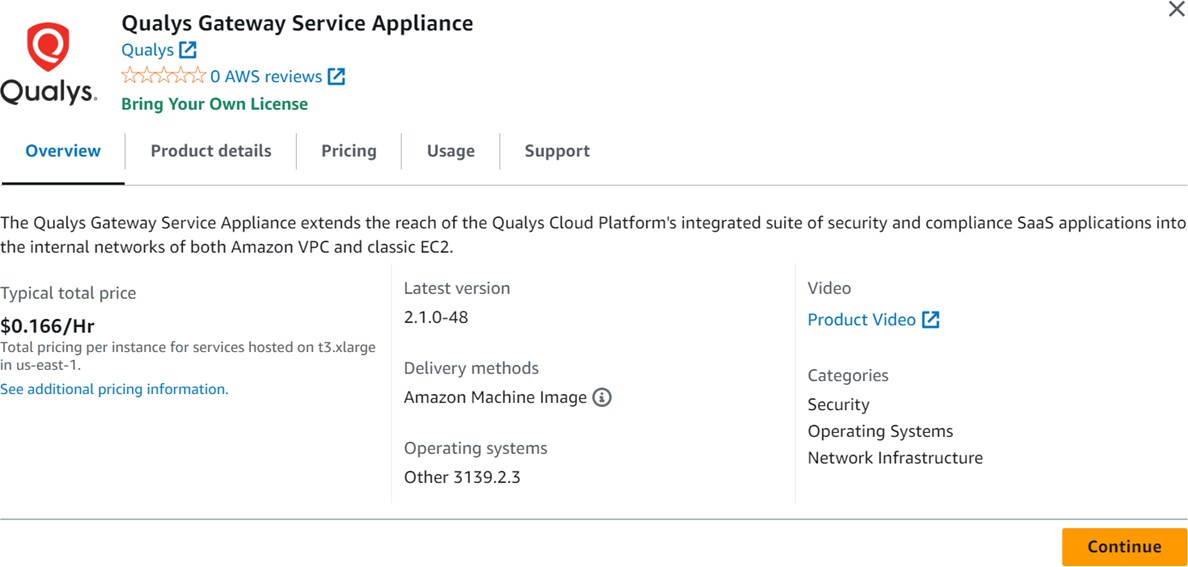Click the Bring Your Own License label
Screen dimensions: 1188x567
[214, 104]
